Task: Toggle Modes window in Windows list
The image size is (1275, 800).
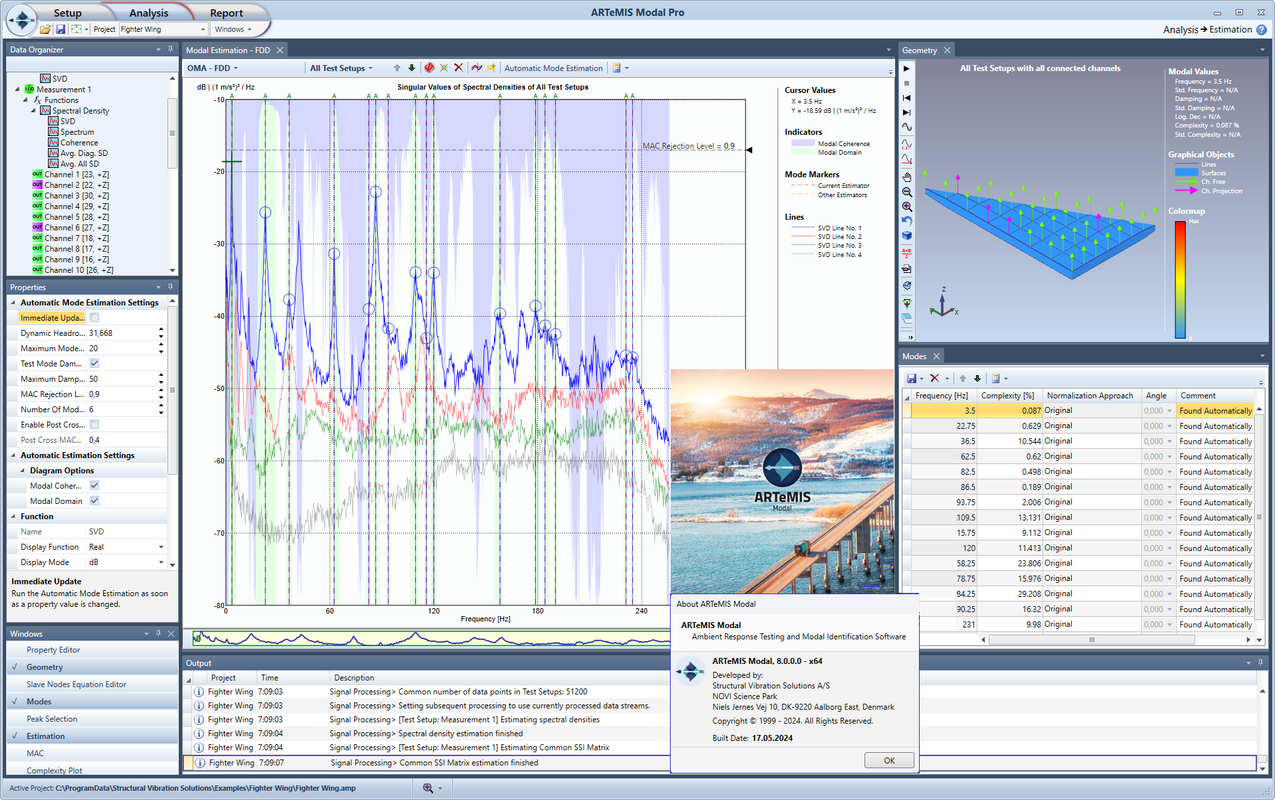Action: [x=90, y=702]
